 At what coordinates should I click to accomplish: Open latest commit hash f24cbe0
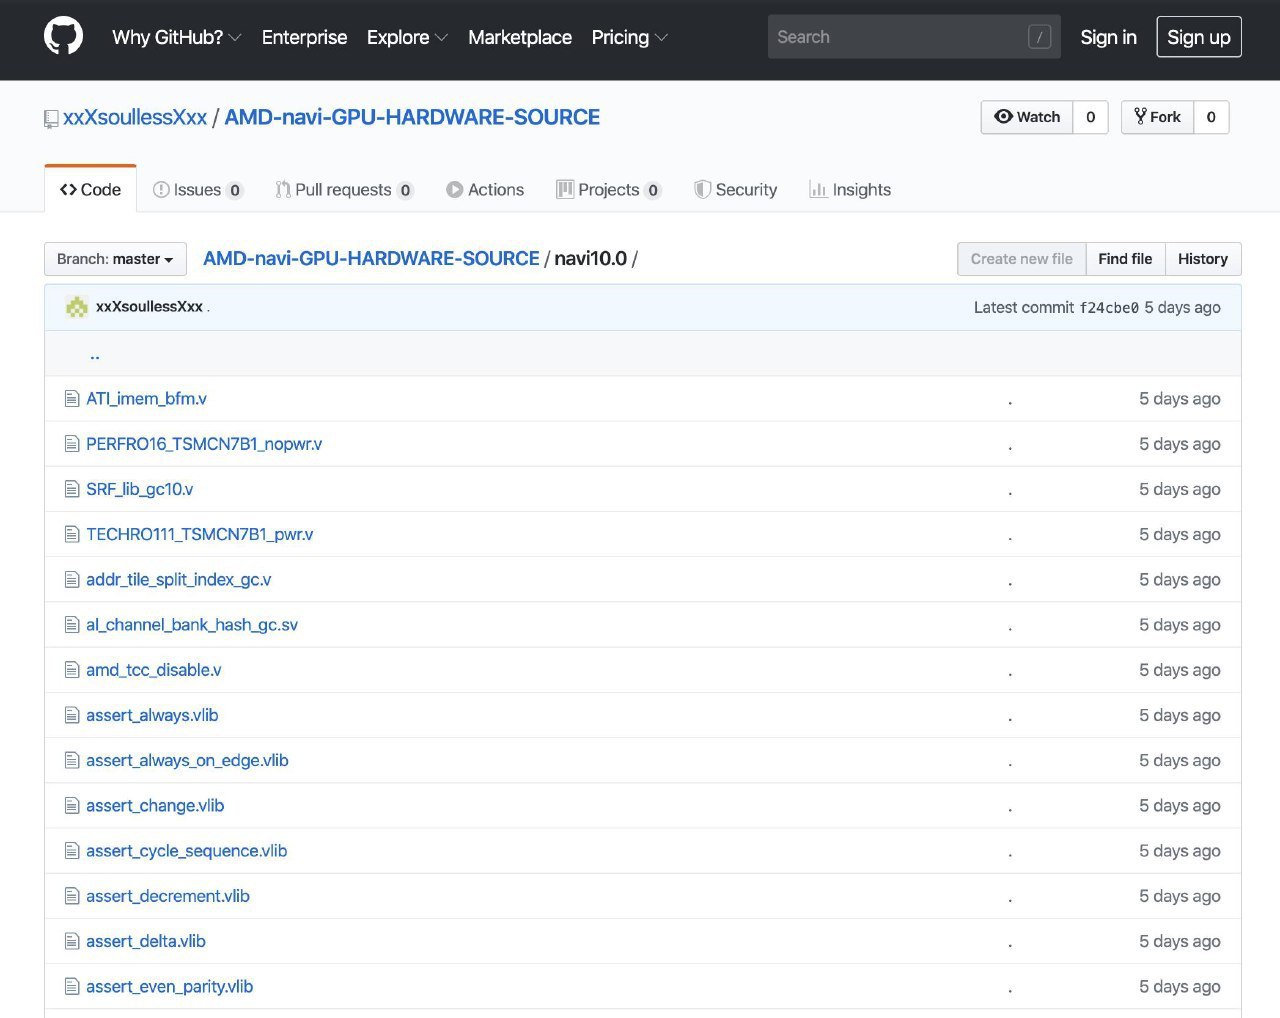click(x=1109, y=308)
